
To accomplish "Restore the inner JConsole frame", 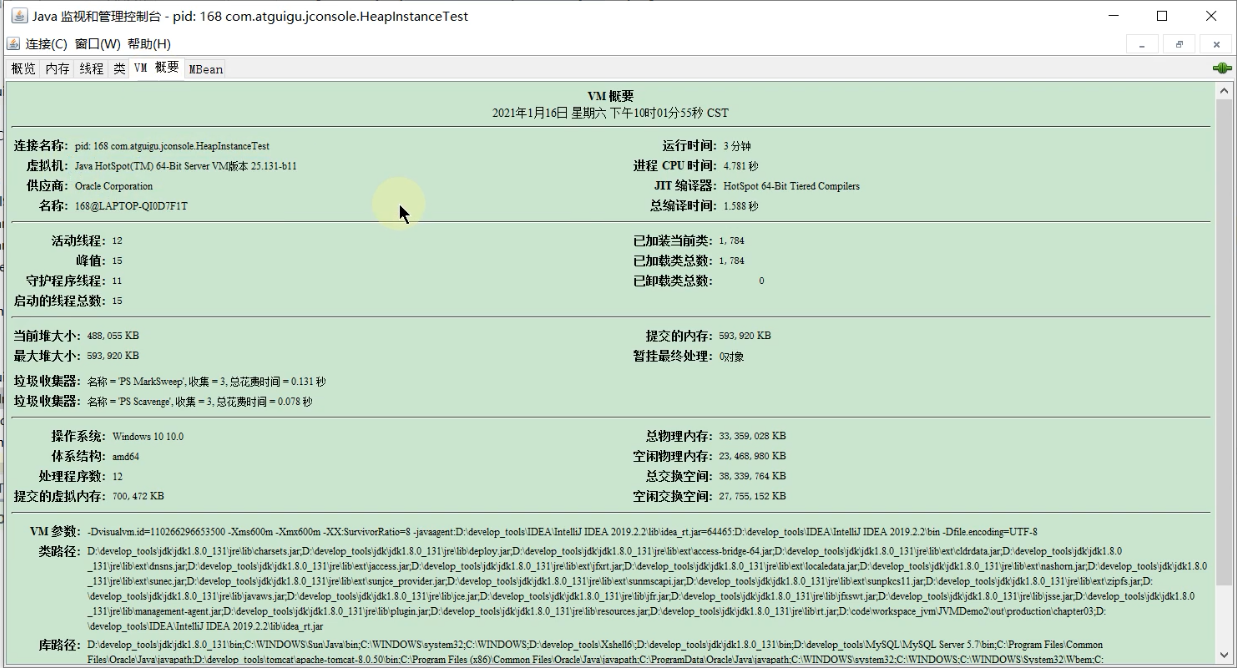I will pos(1179,45).
